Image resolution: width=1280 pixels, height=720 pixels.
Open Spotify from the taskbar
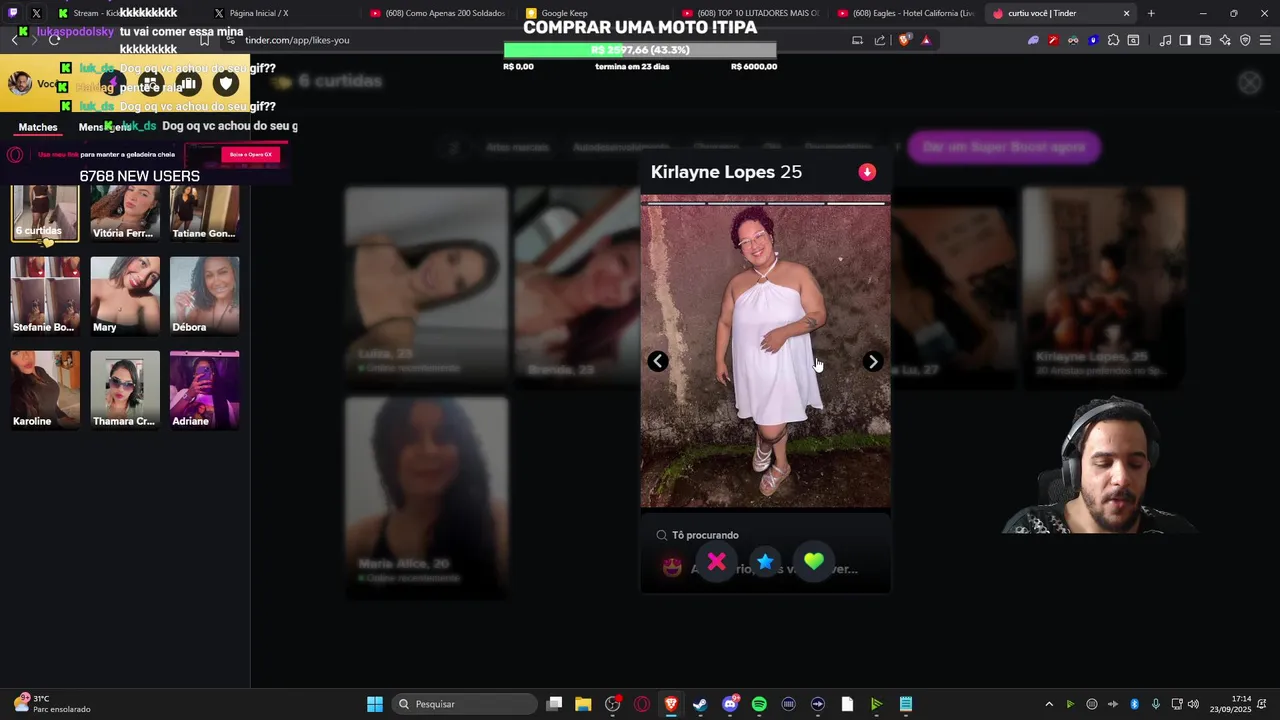(x=759, y=704)
